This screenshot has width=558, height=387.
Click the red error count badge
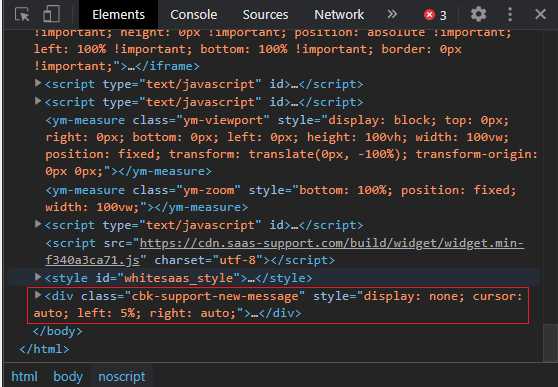[435, 15]
